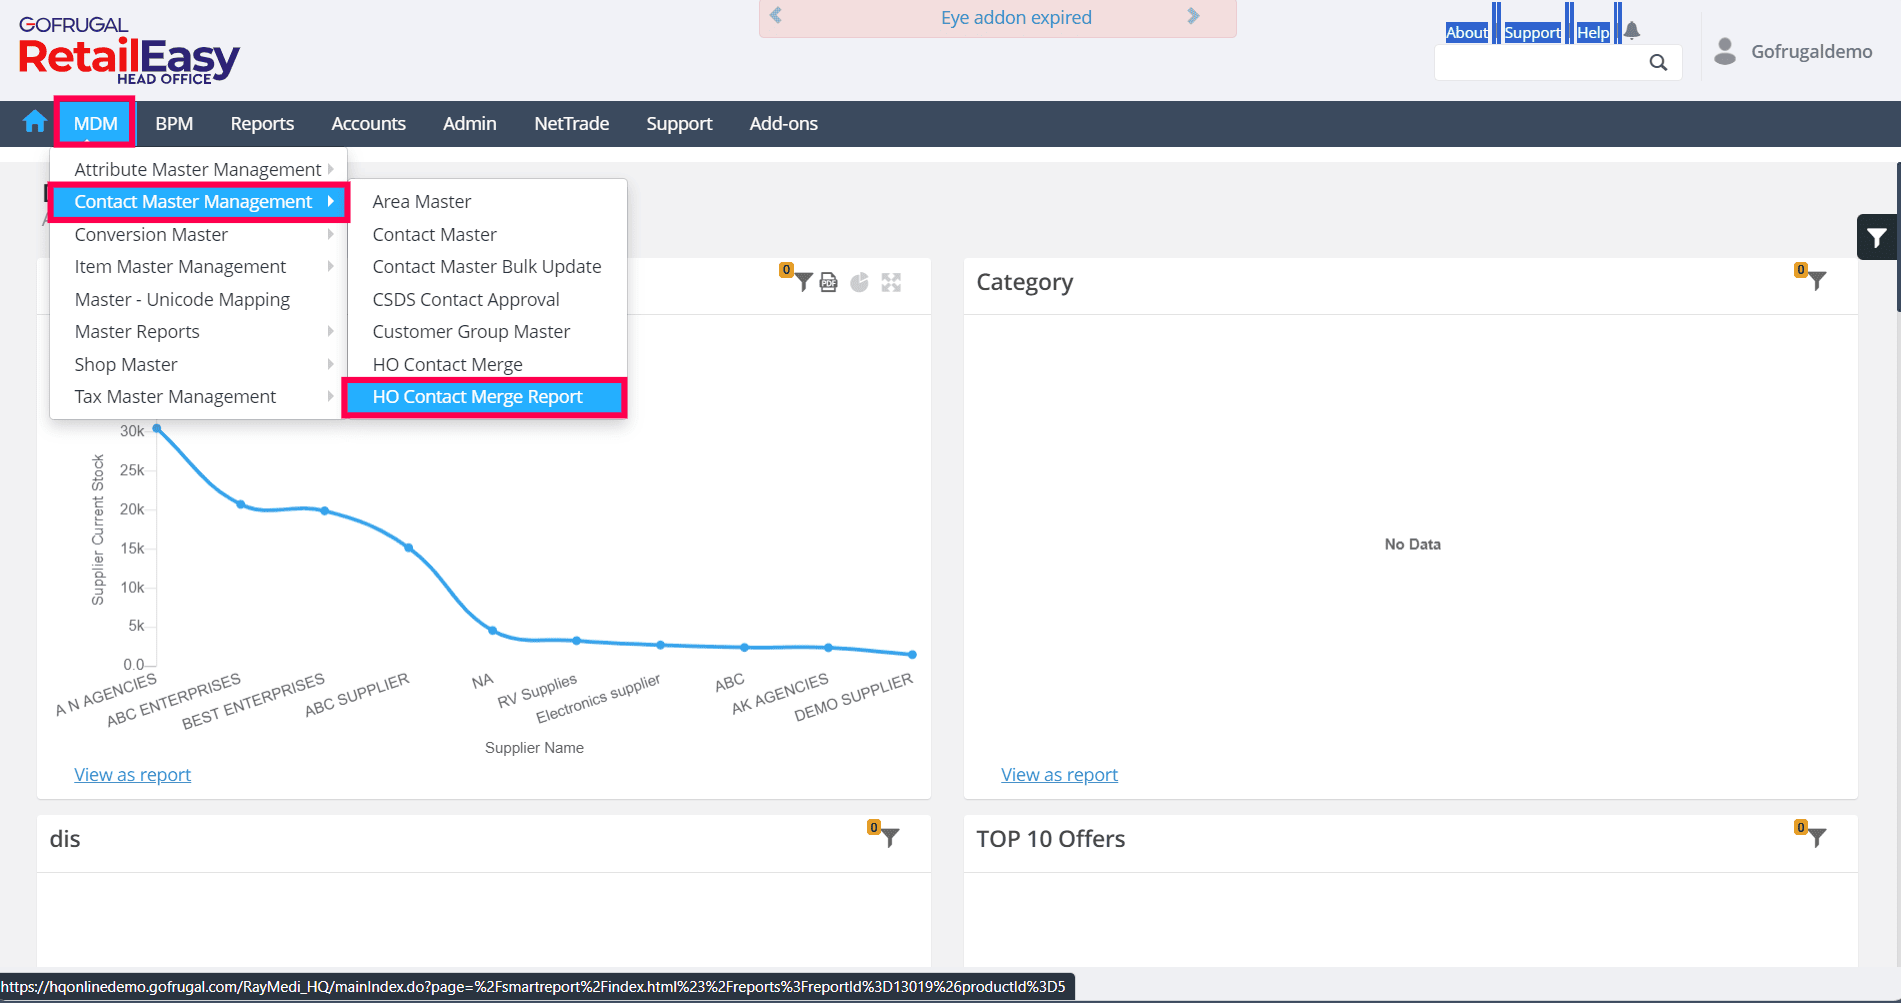The height and width of the screenshot is (1003, 1901).
Task: Click the search magnifier icon
Action: (x=1658, y=62)
